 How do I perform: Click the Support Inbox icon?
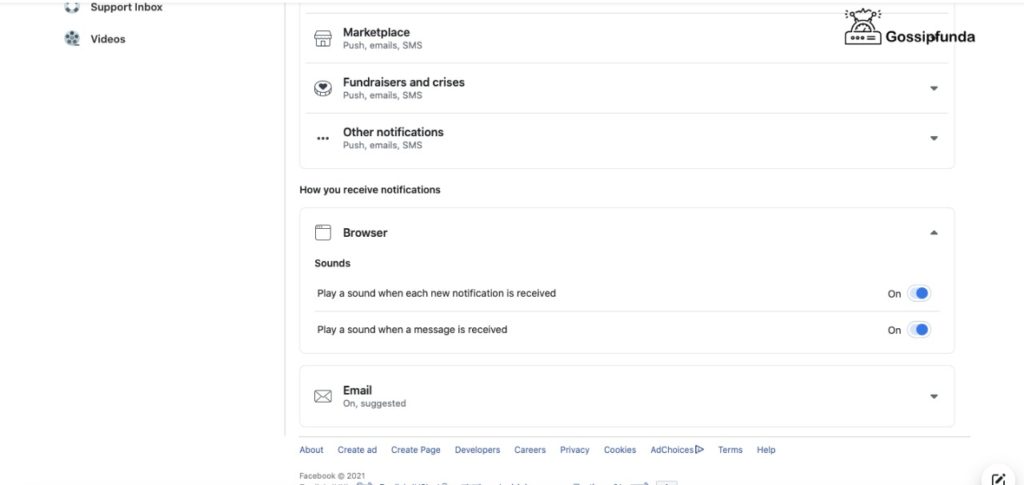(x=72, y=7)
